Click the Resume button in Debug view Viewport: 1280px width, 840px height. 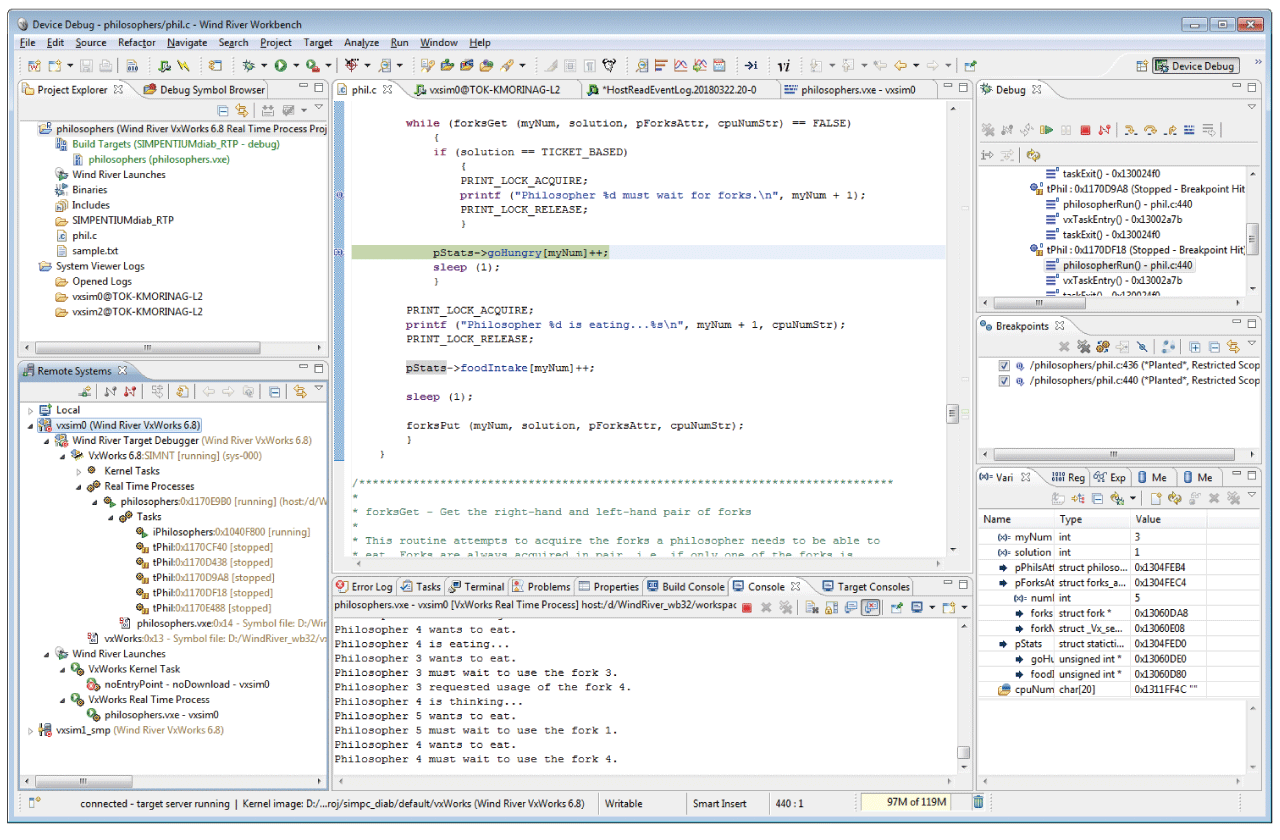pyautogui.click(x=1047, y=130)
